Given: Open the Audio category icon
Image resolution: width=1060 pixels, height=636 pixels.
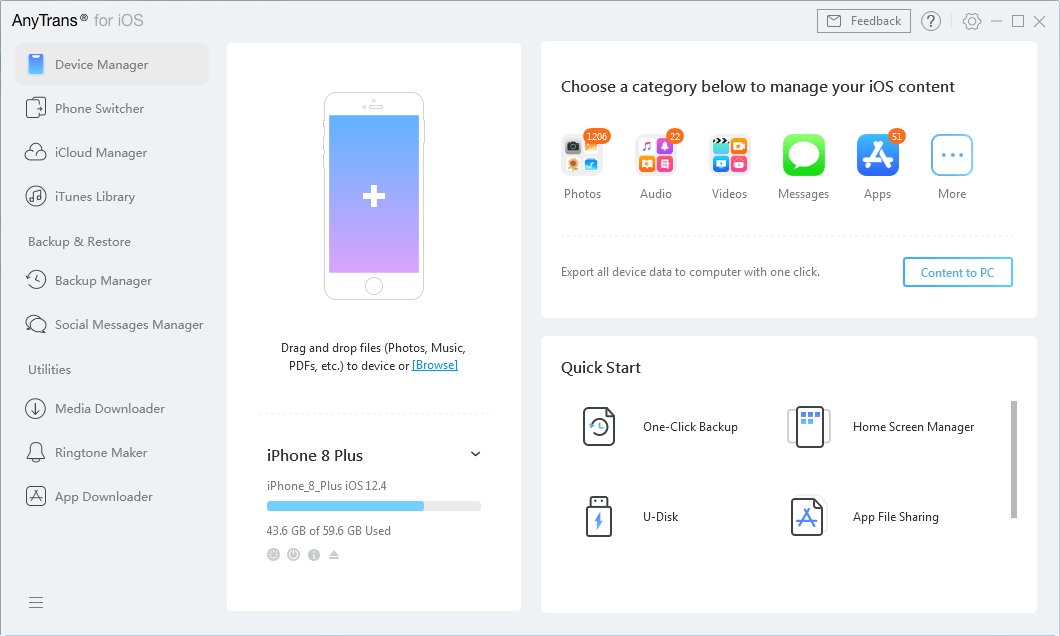Looking at the screenshot, I should [x=656, y=155].
